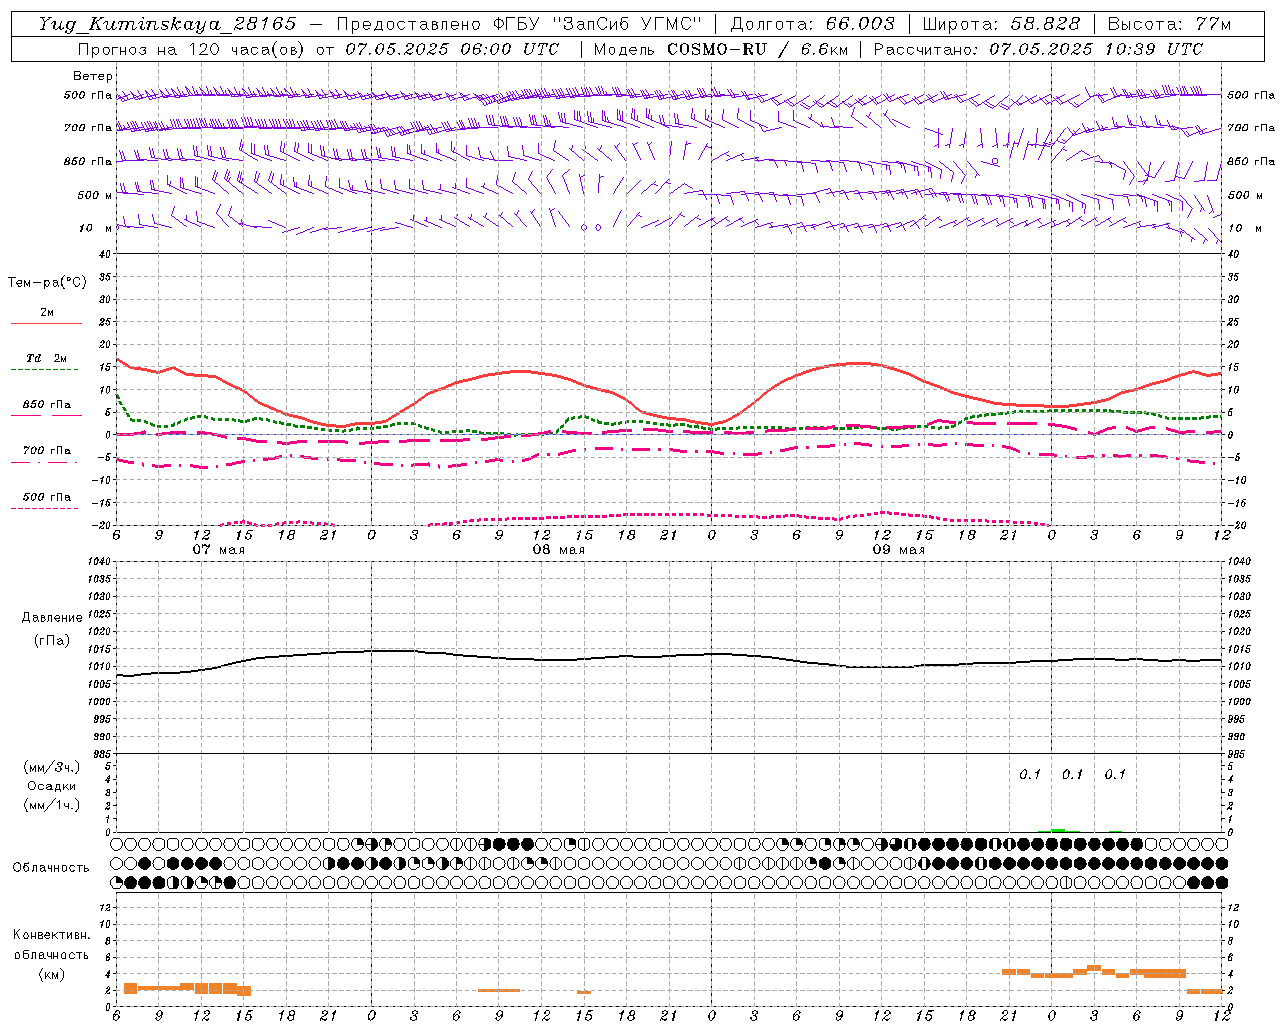Click the 'Td 2м' dew point legend entry
The width and height of the screenshot is (1280, 1024).
(x=46, y=358)
